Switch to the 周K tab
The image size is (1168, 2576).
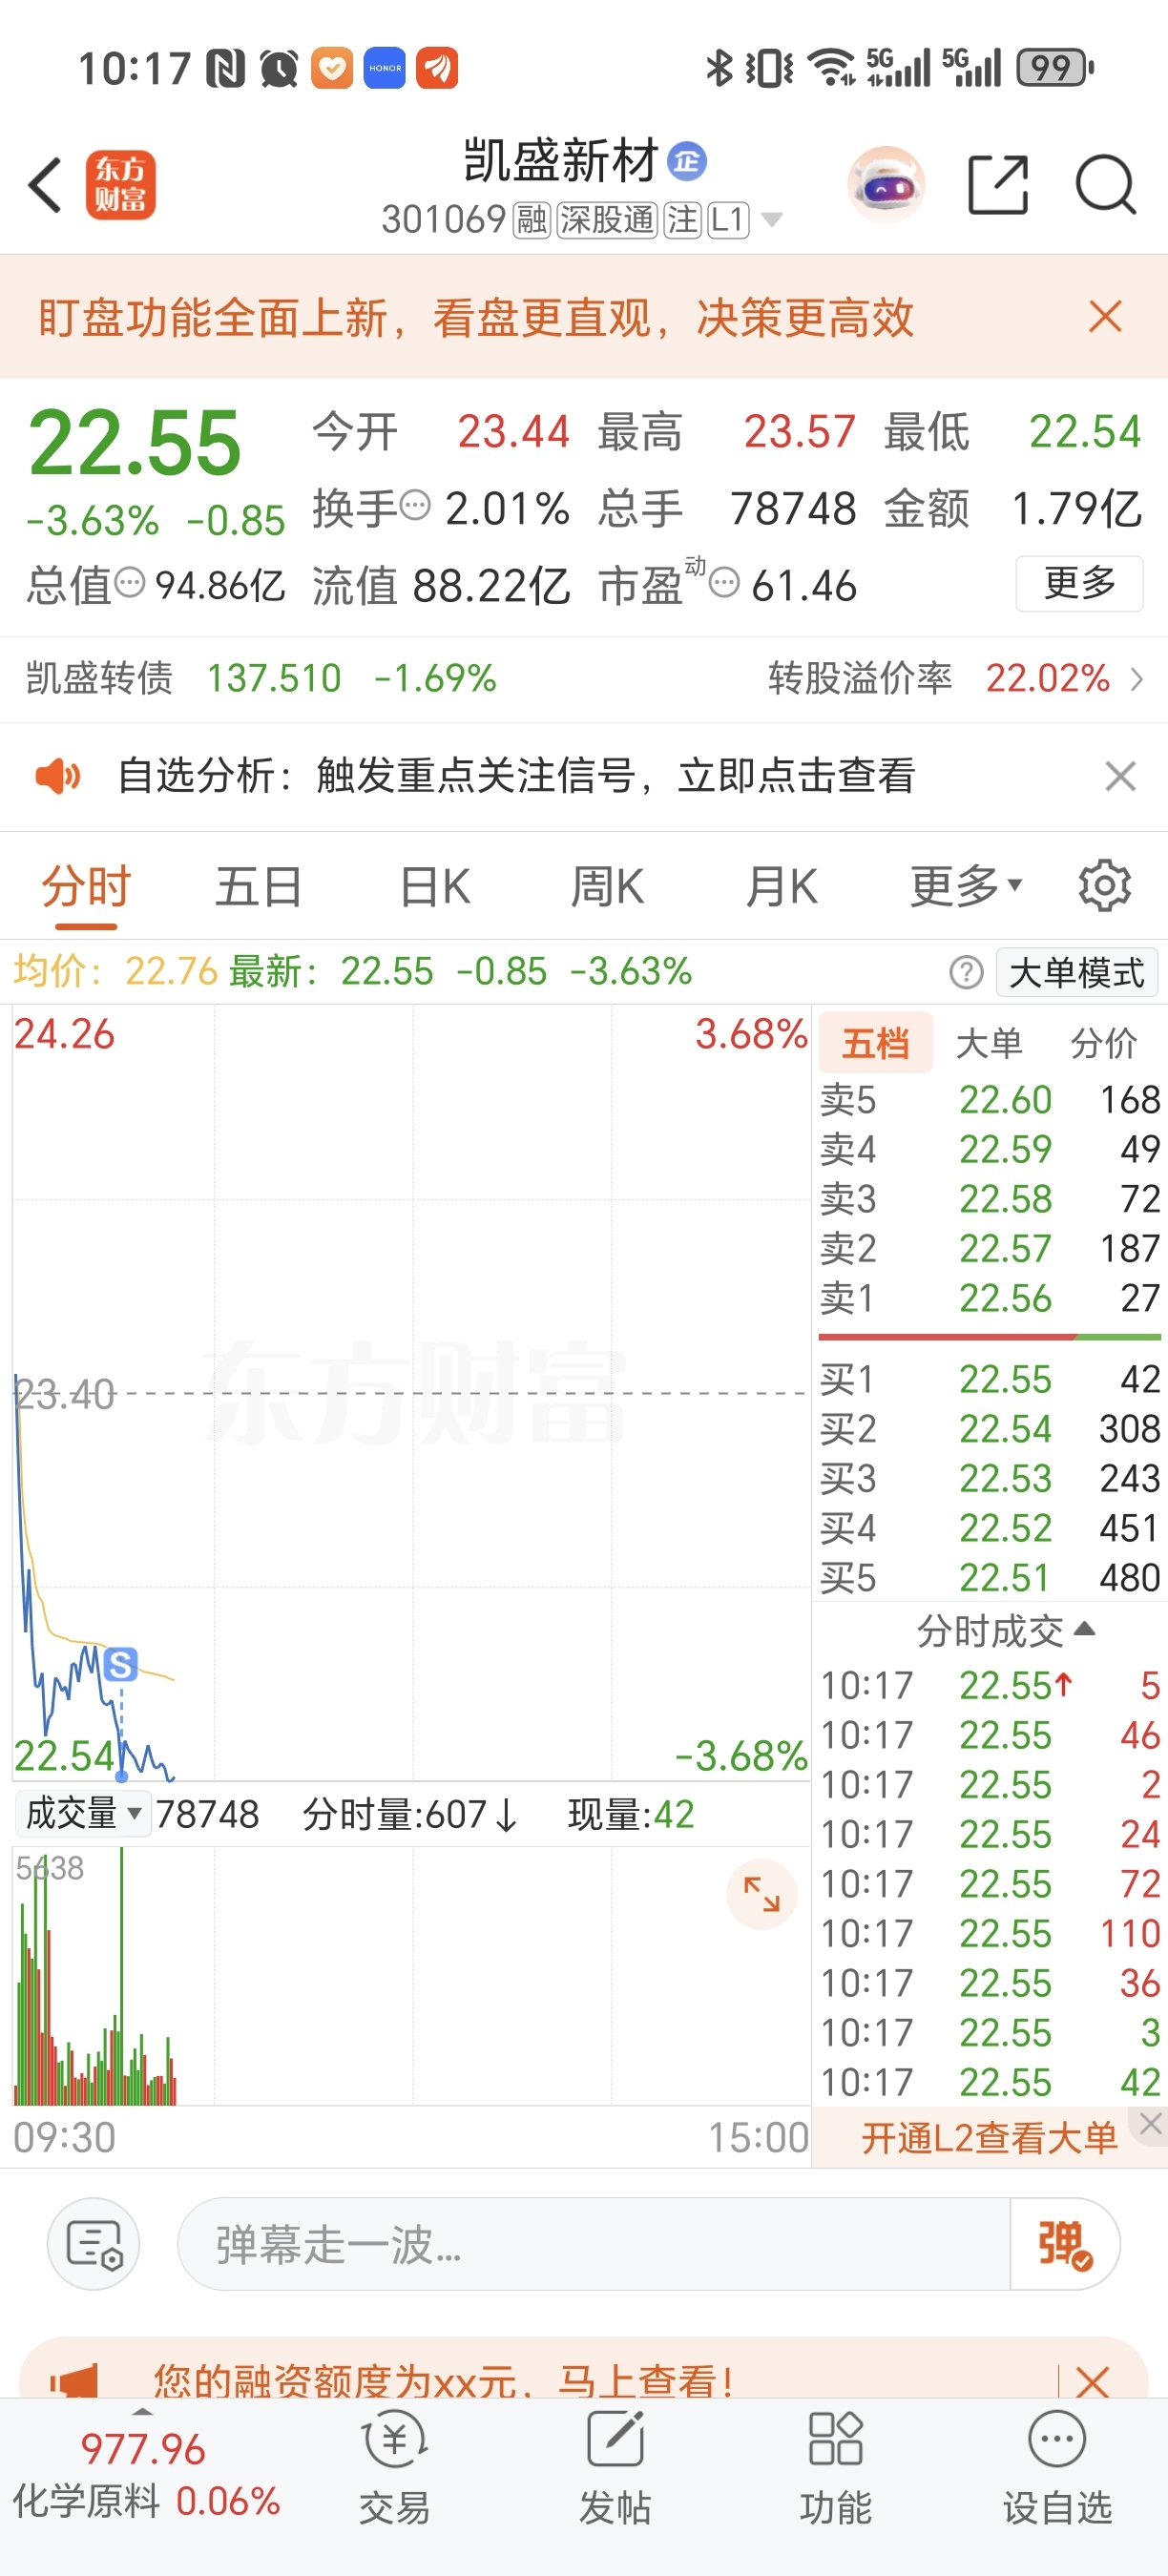607,886
